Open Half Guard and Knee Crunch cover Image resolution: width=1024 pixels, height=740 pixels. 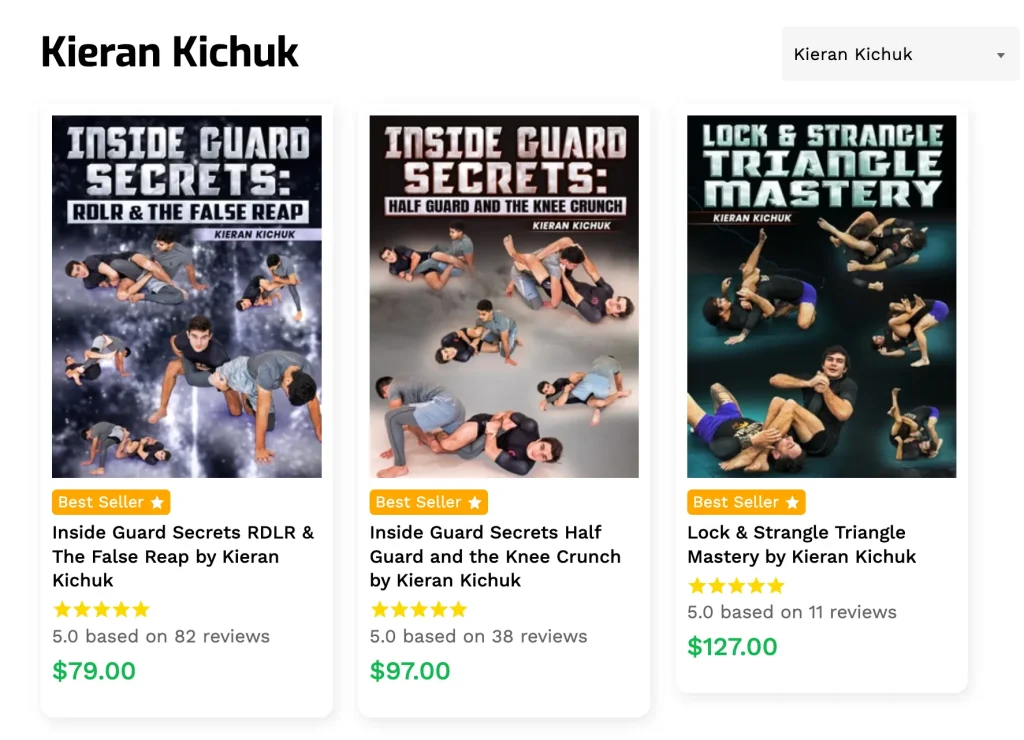click(x=504, y=296)
